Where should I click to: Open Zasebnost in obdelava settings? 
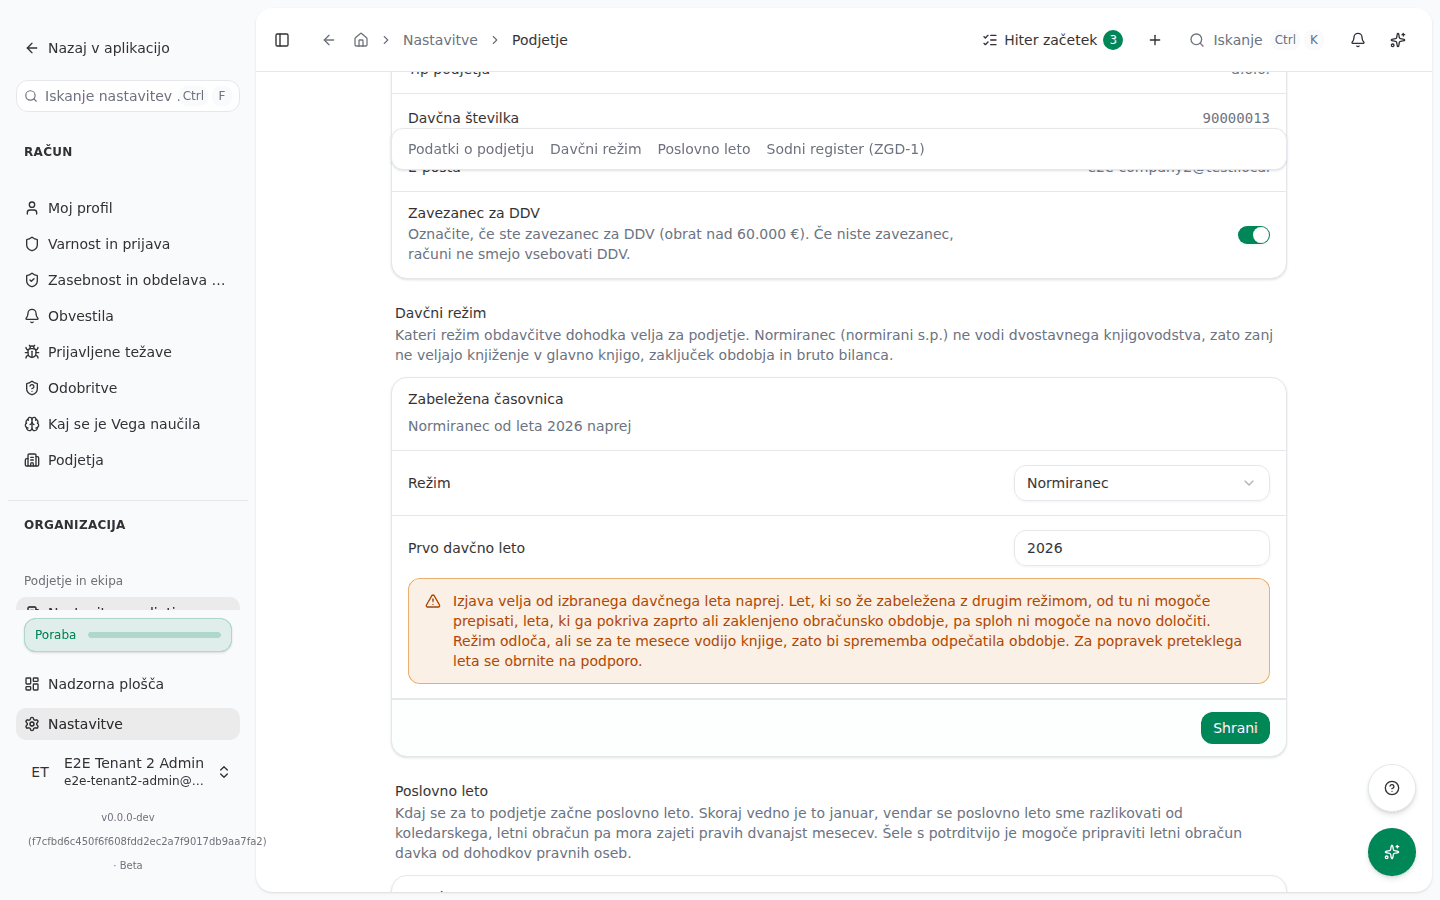[x=128, y=280]
